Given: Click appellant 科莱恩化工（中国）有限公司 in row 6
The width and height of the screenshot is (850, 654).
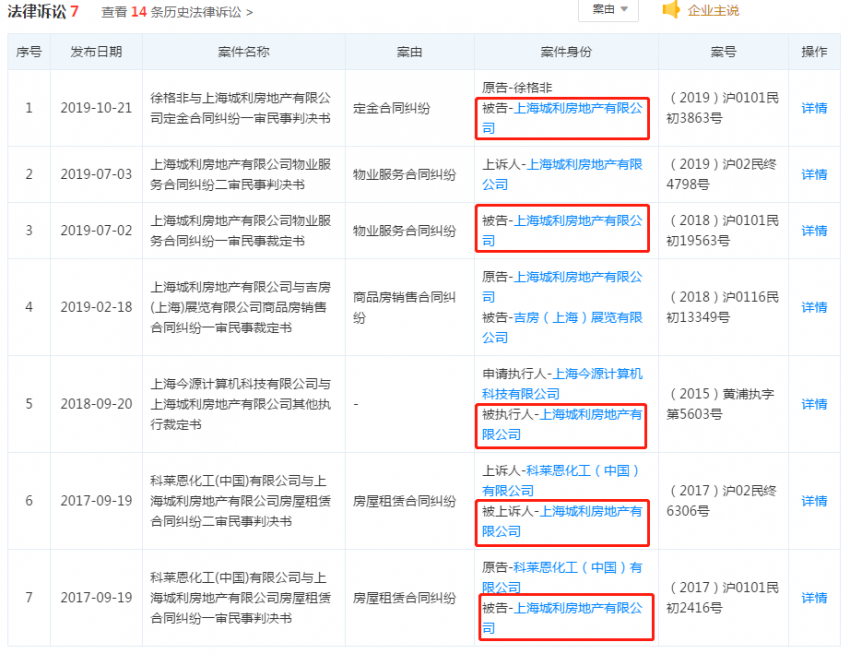Looking at the screenshot, I should [x=562, y=480].
